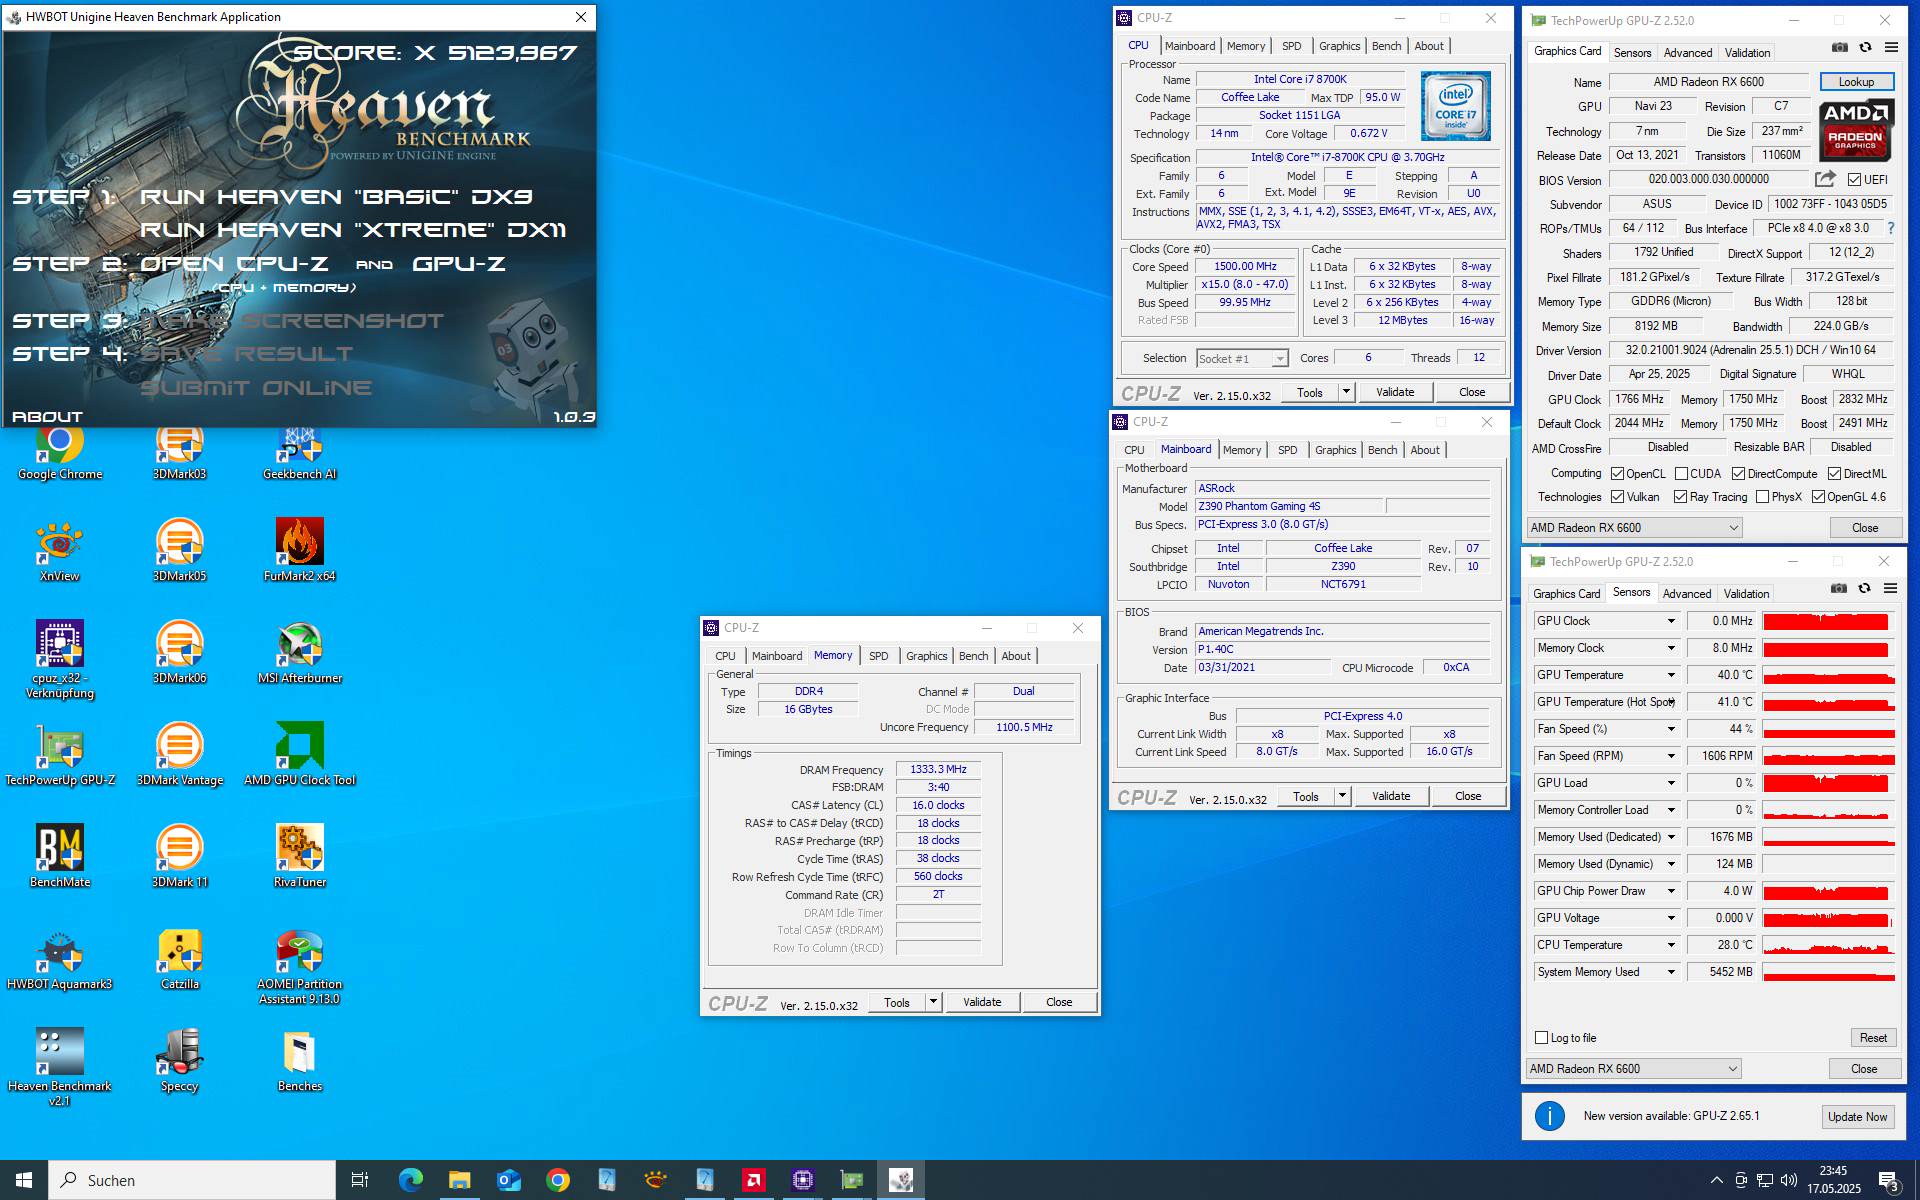Viewport: 1920px width, 1200px height.
Task: Expand GPU Load sensor dropdown
Action: [x=1670, y=783]
